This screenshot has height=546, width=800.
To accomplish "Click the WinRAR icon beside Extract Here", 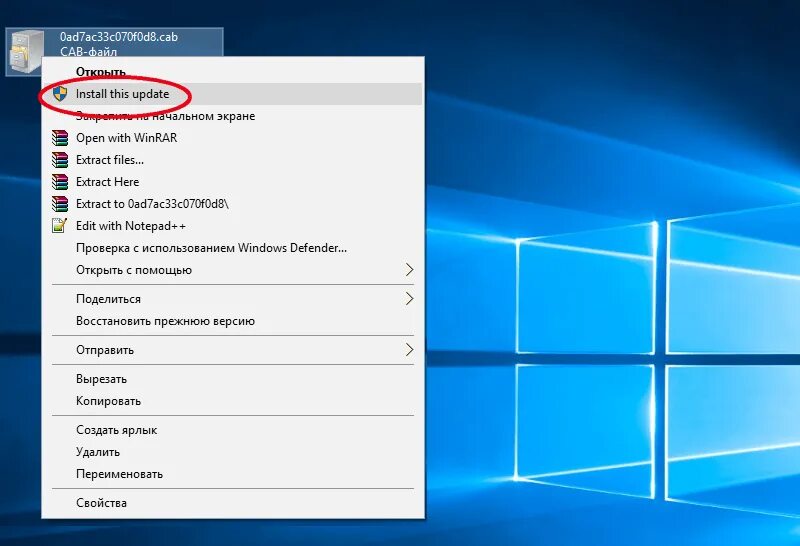I will [60, 182].
